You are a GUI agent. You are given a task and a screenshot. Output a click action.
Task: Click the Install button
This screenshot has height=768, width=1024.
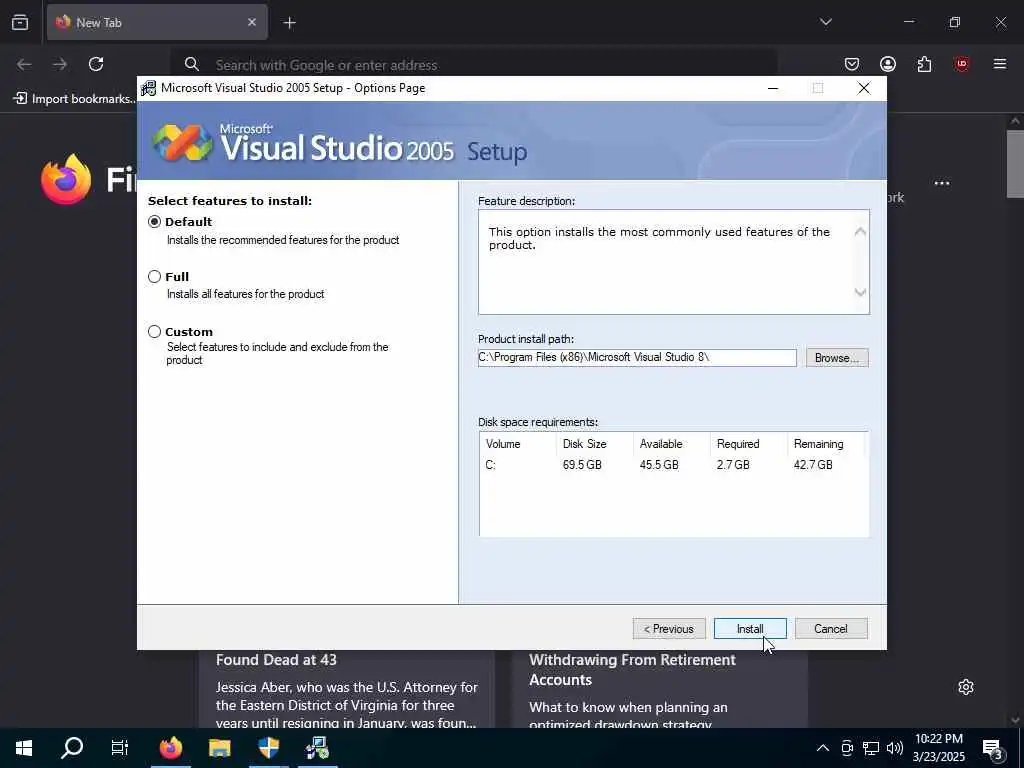750,629
